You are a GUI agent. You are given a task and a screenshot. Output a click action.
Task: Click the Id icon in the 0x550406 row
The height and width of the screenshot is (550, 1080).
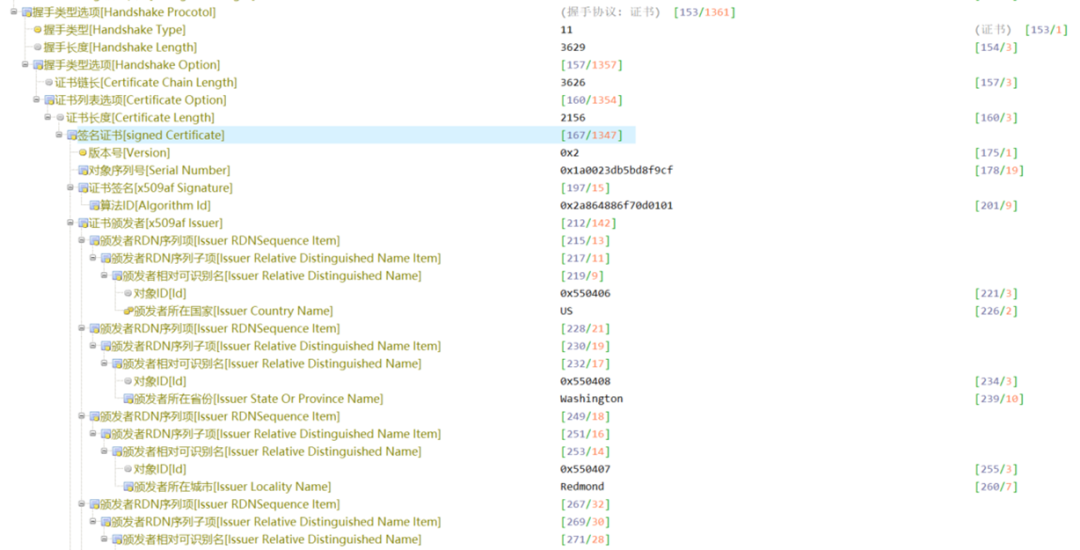[127, 293]
